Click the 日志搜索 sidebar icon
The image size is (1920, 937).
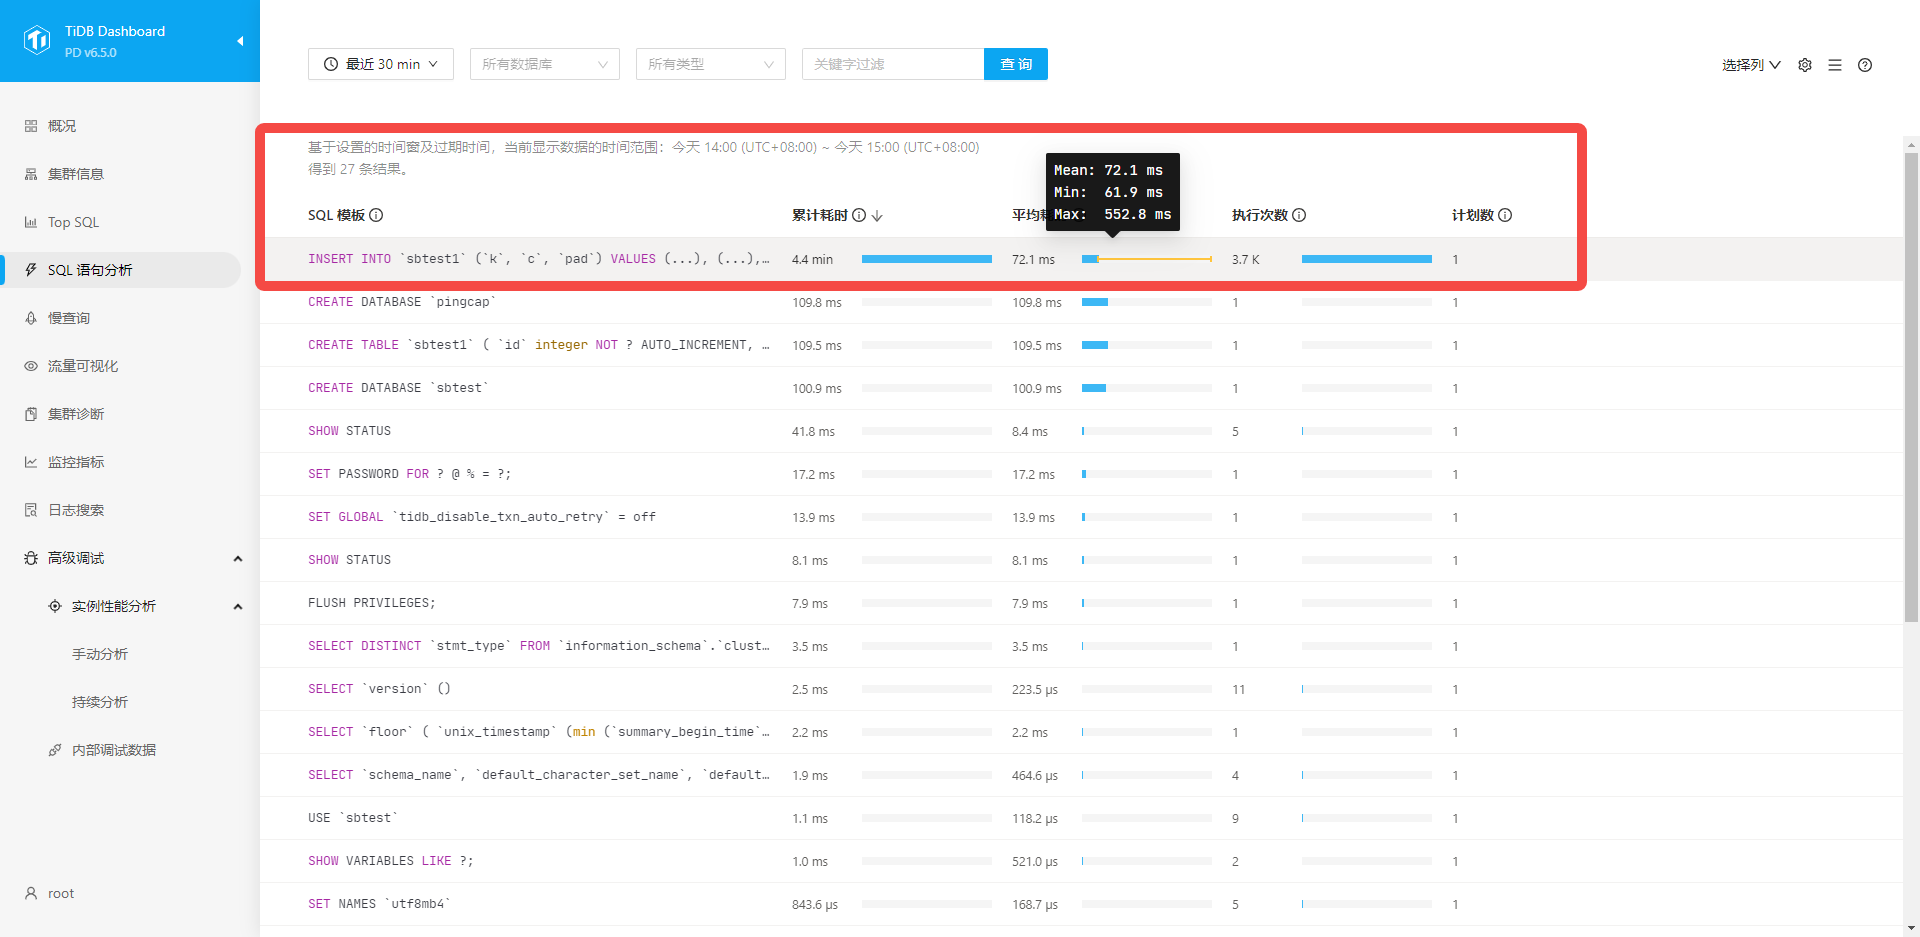click(31, 510)
